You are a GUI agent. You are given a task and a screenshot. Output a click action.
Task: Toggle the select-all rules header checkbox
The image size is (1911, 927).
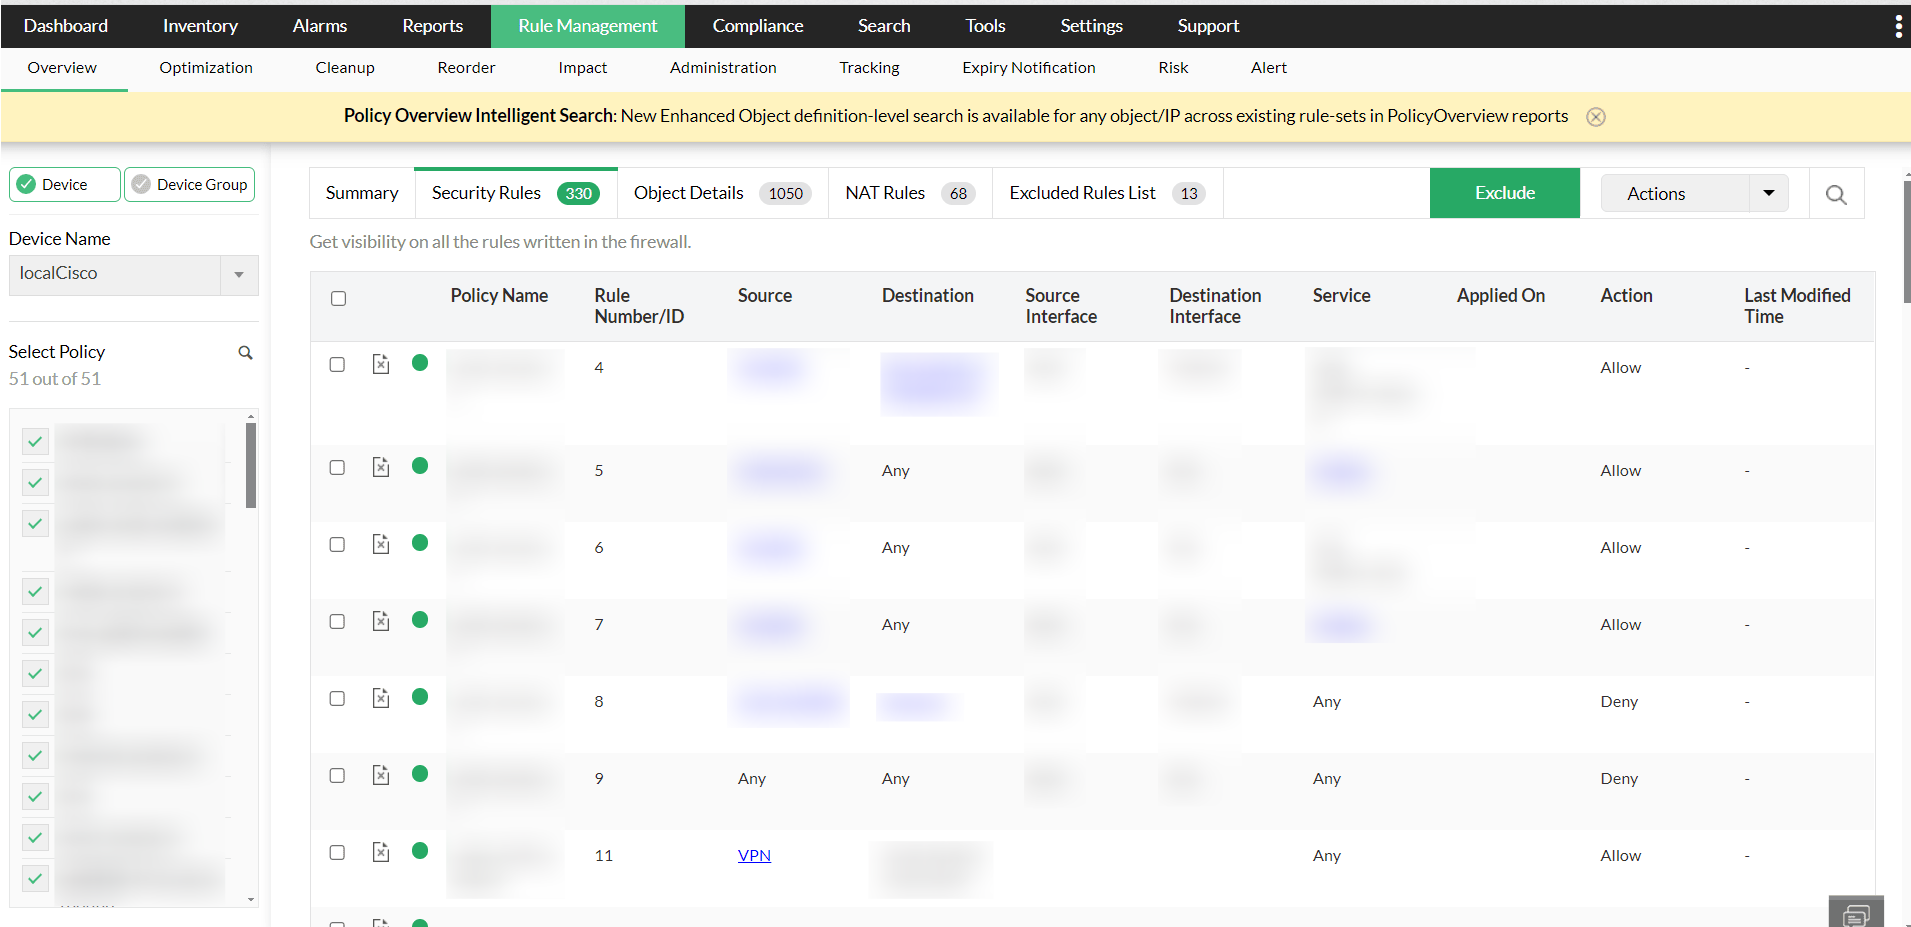pyautogui.click(x=339, y=299)
